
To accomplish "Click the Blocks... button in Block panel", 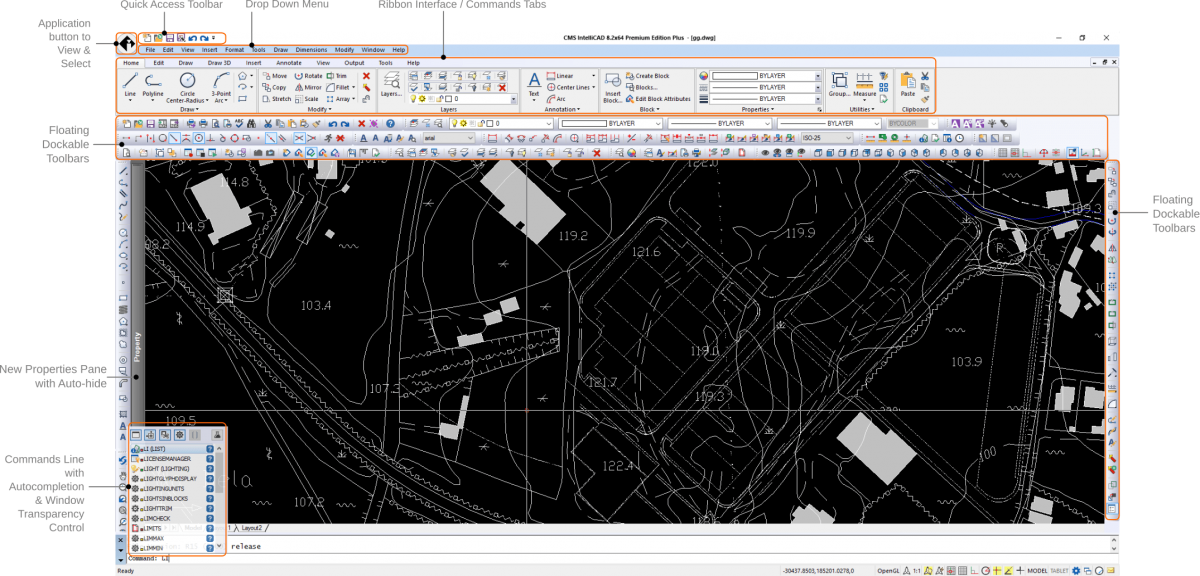I will tap(644, 87).
